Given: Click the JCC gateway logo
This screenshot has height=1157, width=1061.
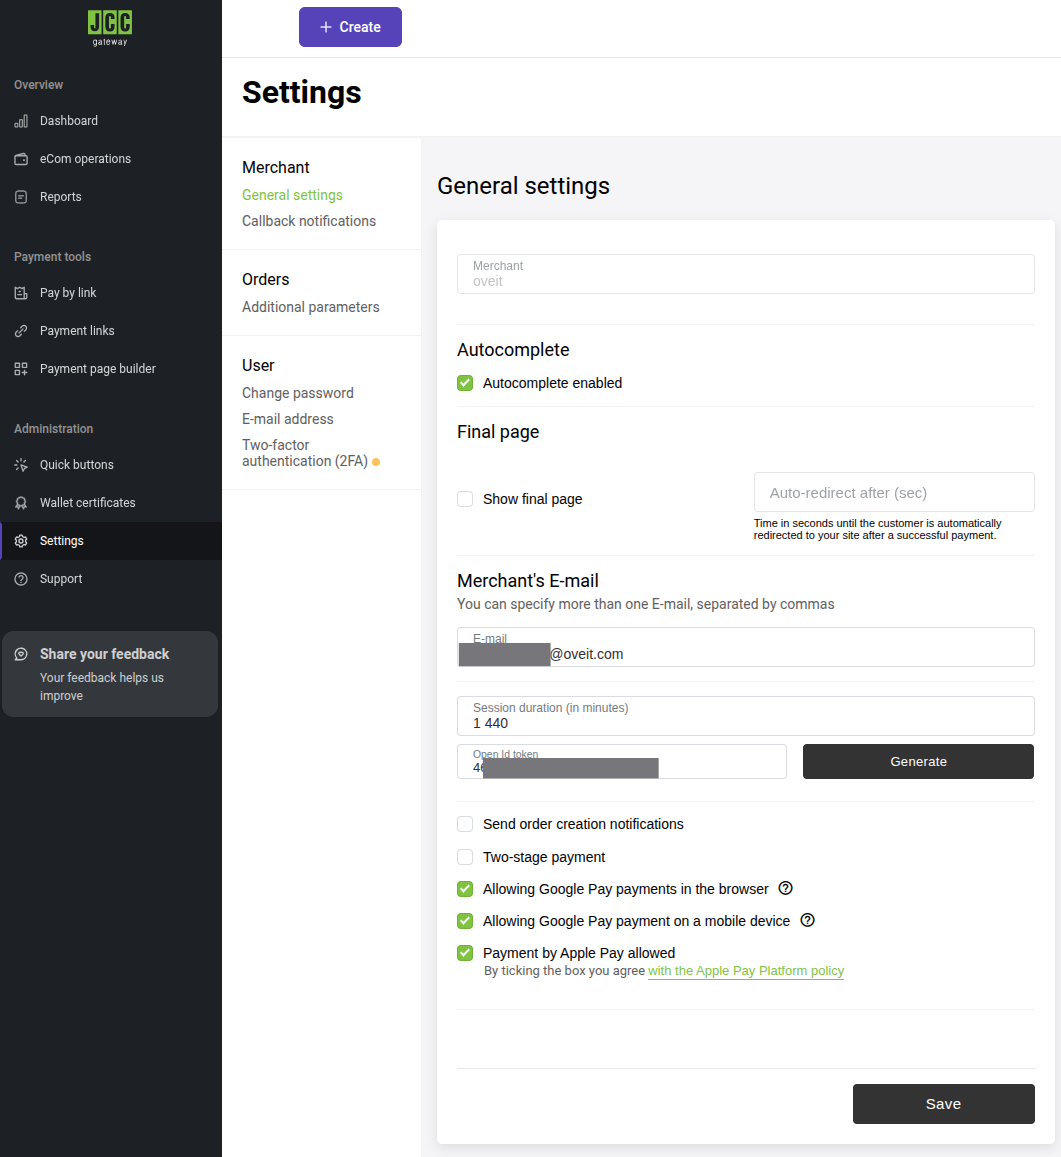Looking at the screenshot, I should coord(109,27).
